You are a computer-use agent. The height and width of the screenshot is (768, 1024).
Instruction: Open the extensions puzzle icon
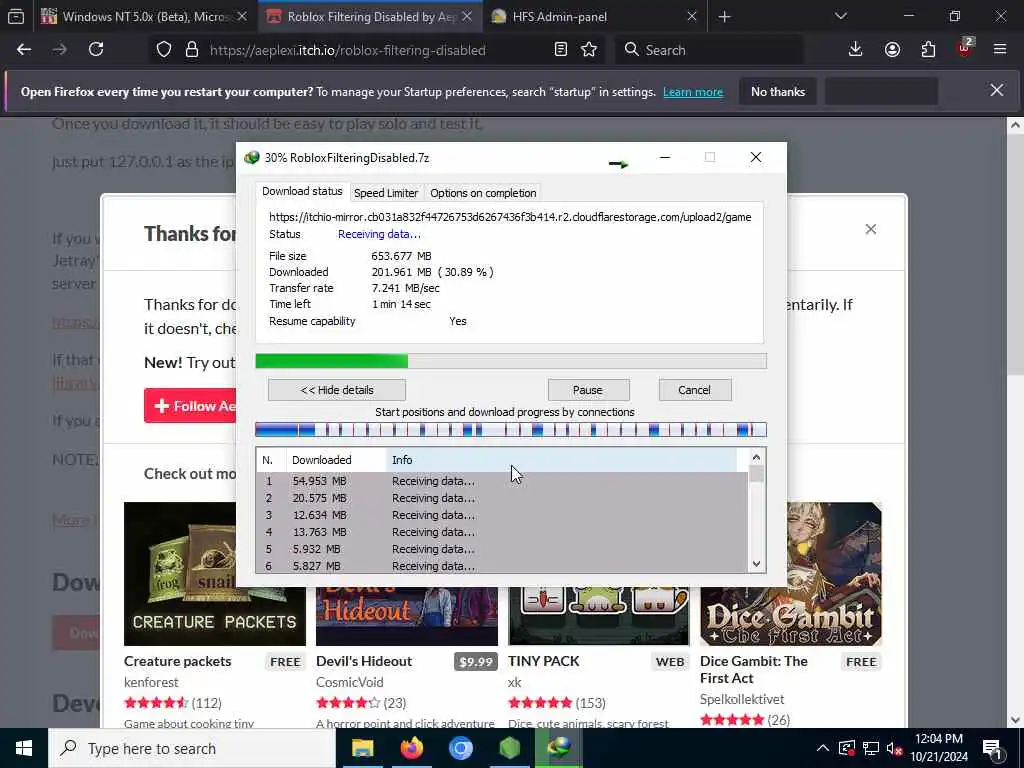point(928,50)
